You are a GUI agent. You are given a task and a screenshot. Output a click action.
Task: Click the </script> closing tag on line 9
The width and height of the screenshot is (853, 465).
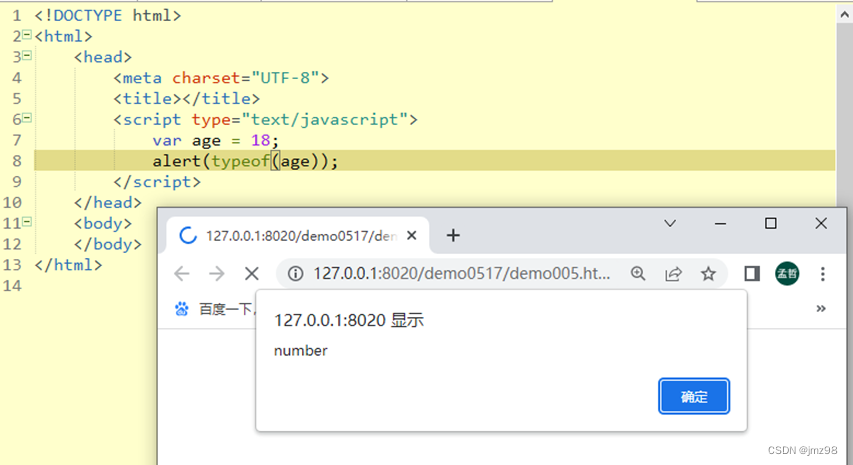point(157,182)
